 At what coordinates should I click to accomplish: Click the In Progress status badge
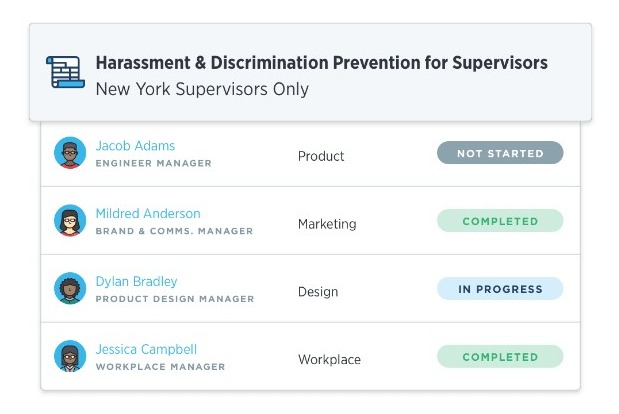coord(500,288)
